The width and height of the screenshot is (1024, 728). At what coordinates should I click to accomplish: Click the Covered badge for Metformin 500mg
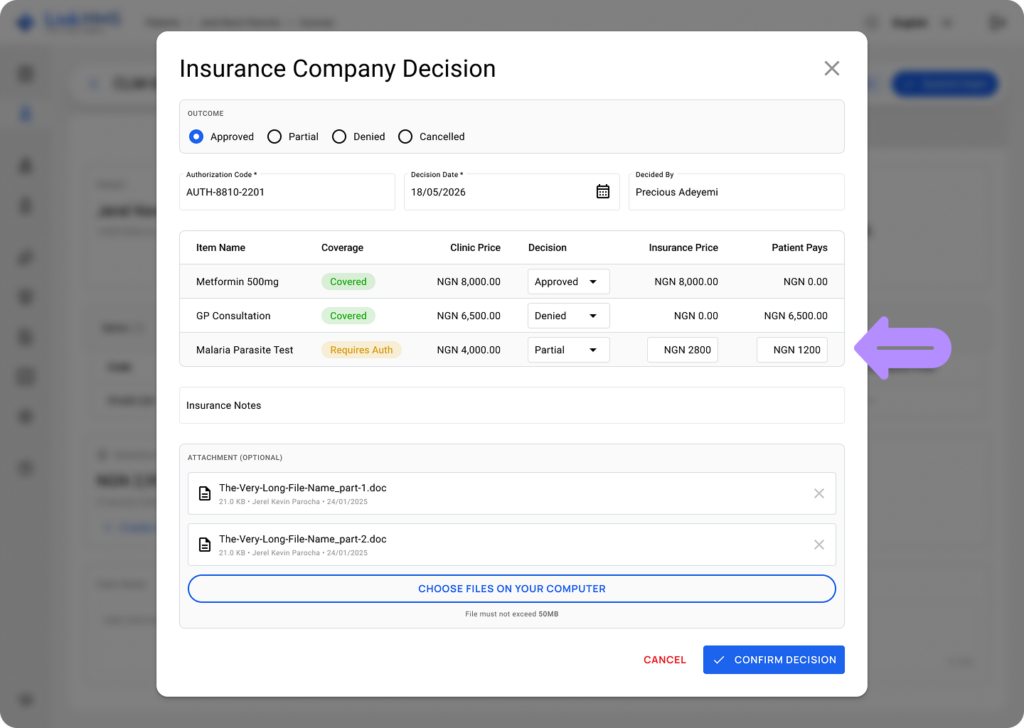click(x=348, y=281)
